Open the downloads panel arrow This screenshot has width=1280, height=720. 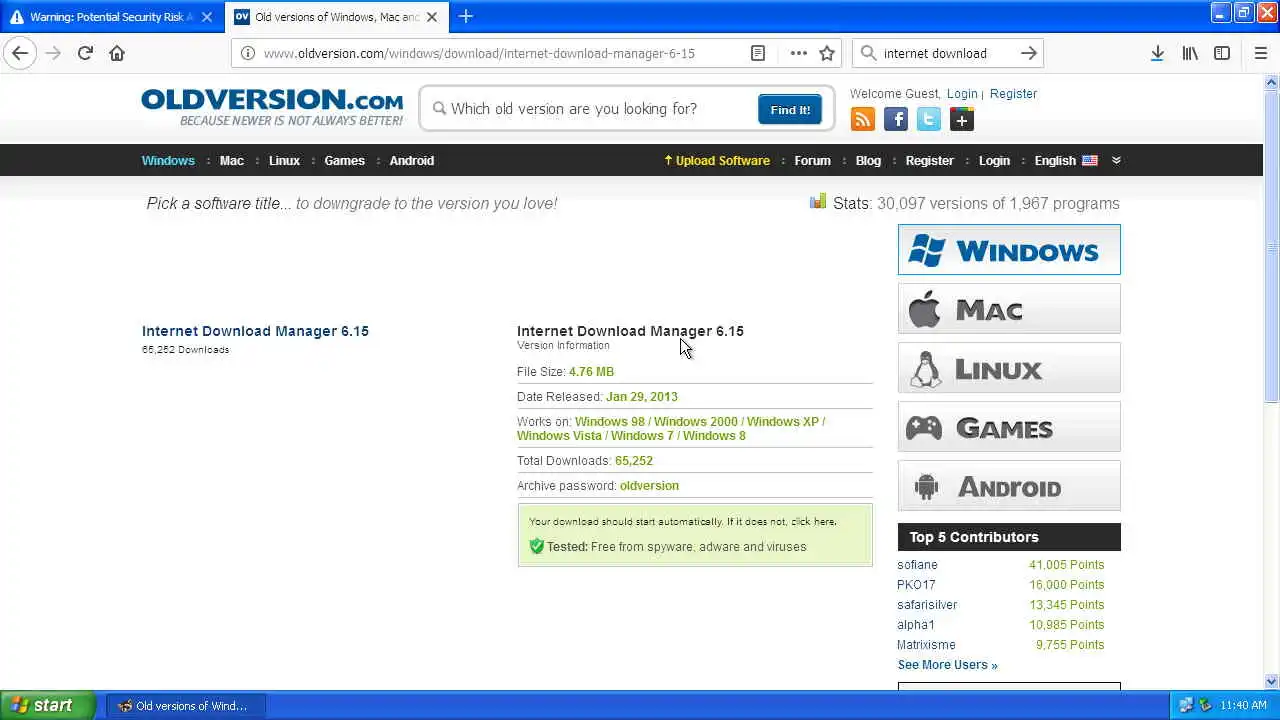1157,53
